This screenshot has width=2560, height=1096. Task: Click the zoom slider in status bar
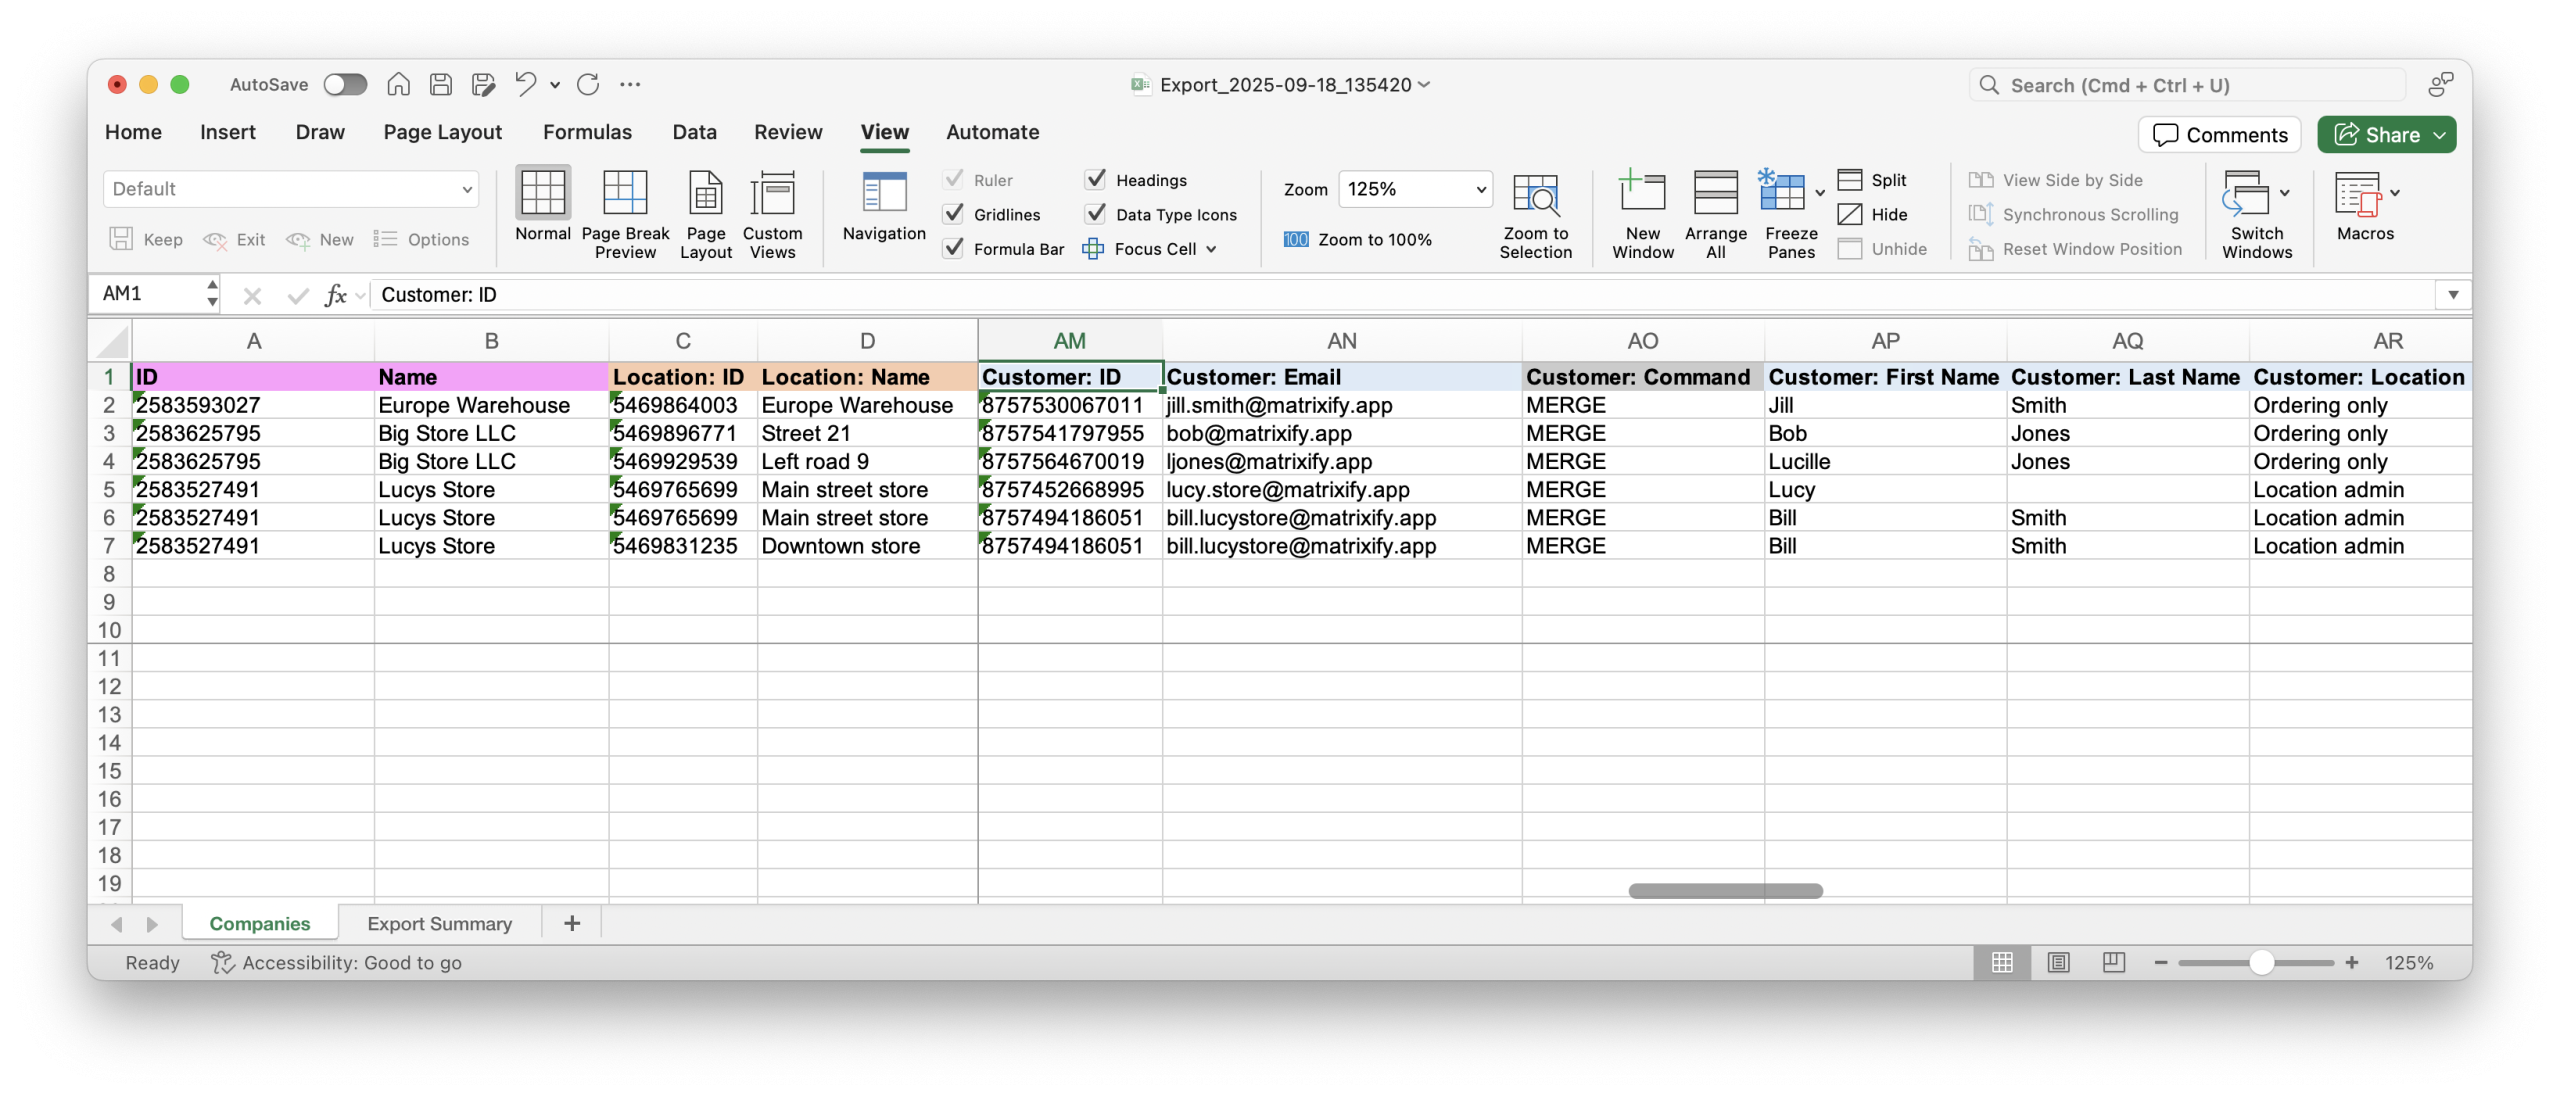coord(2261,962)
